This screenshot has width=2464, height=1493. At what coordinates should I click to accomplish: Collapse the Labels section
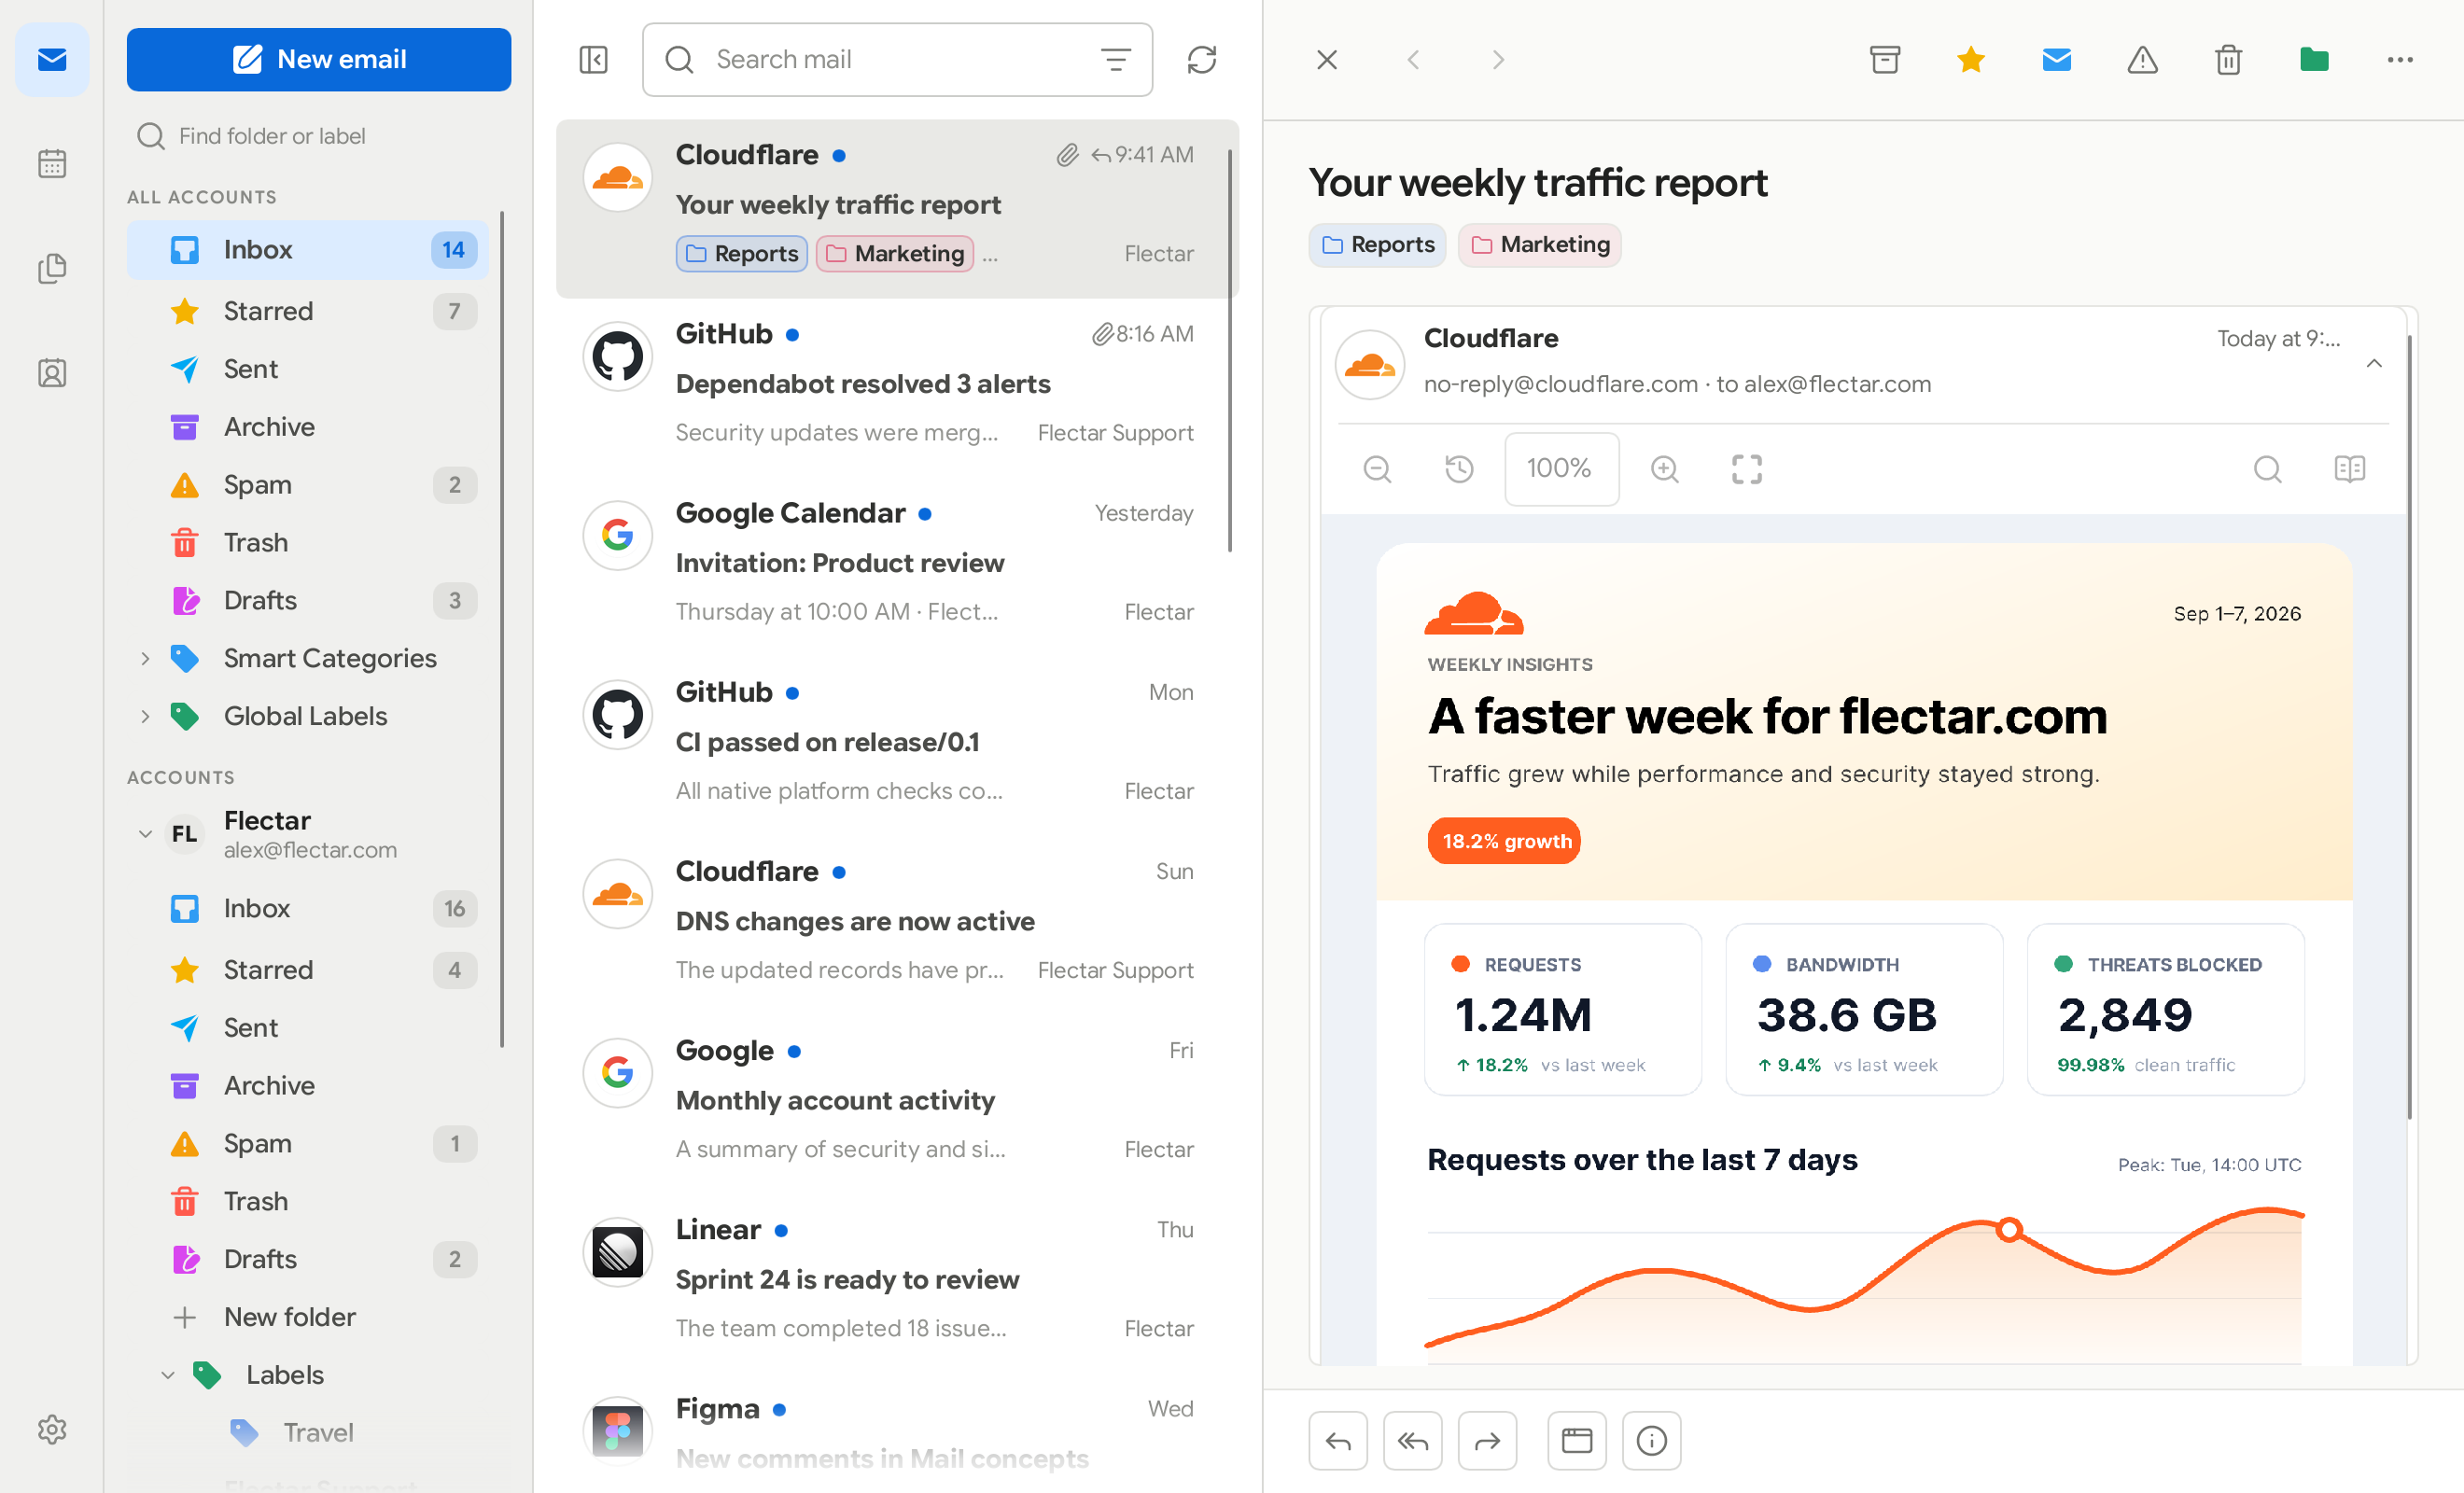point(168,1375)
